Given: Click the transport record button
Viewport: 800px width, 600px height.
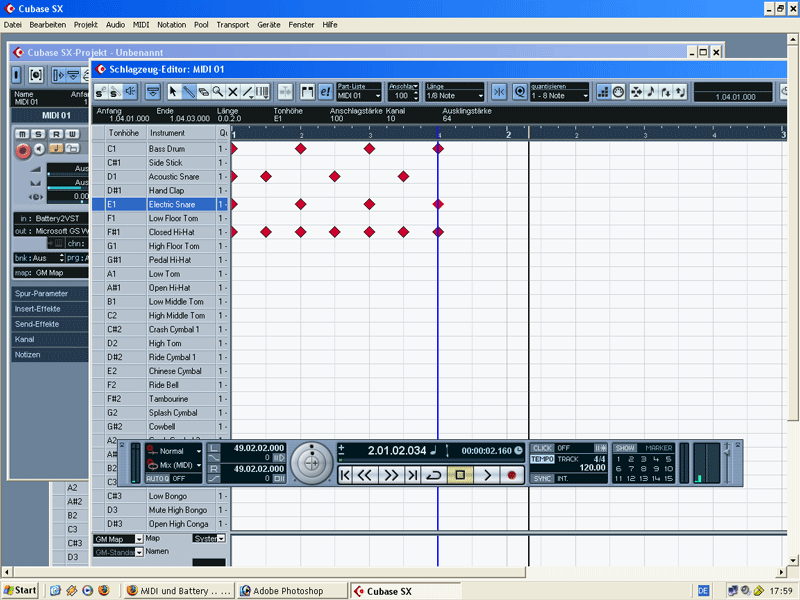Looking at the screenshot, I should (512, 475).
